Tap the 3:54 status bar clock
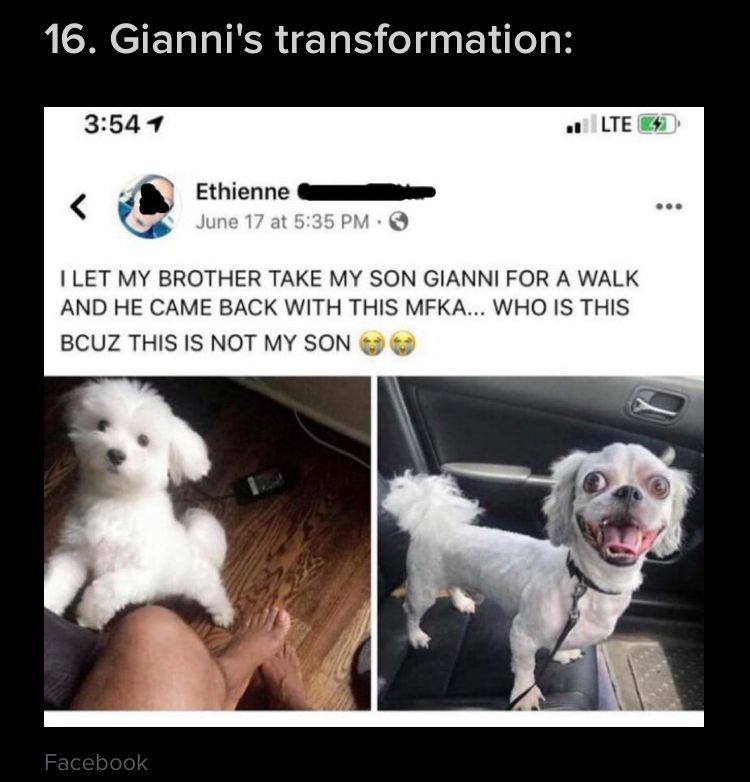The image size is (750, 782). (x=112, y=124)
